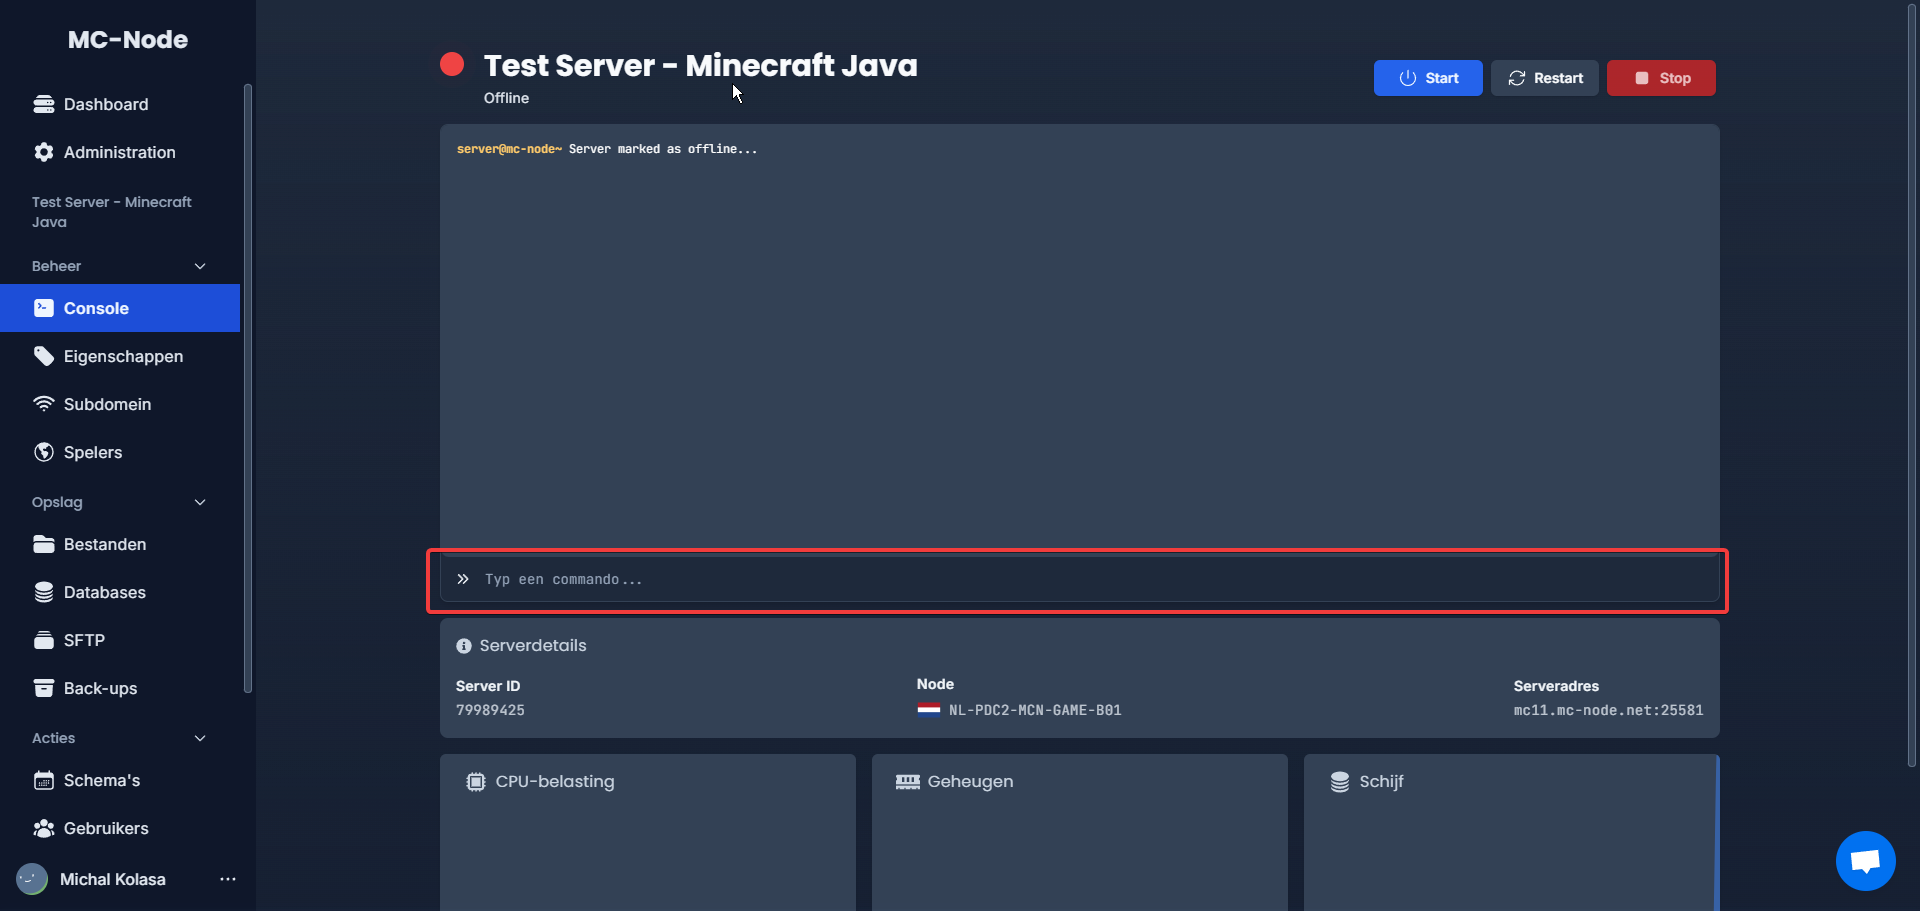This screenshot has height=911, width=1920.
Task: Click the sidebar scrollbar
Action: point(248,388)
